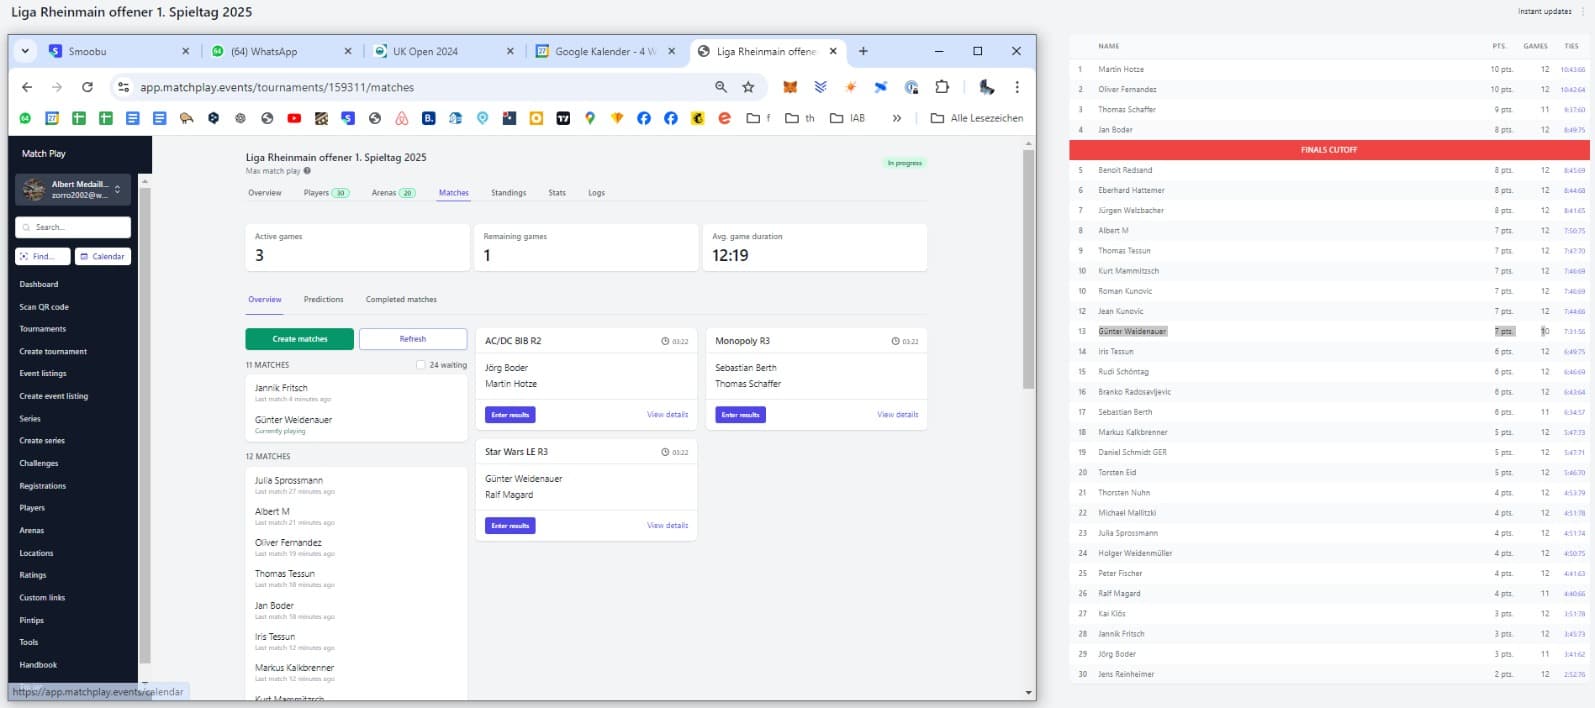Open Handbook in the sidebar
The image size is (1595, 708).
pos(38,665)
